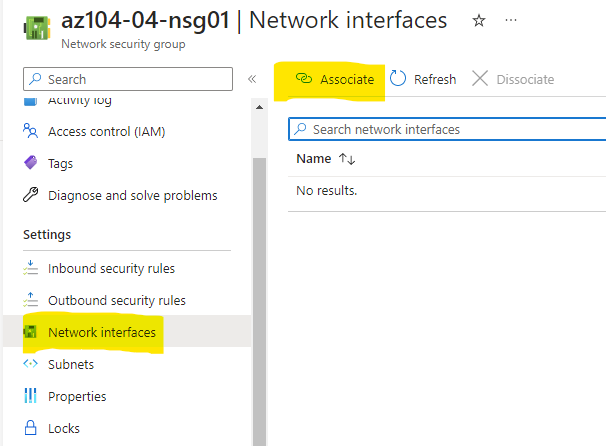Sort by the Name column header
606x446 pixels.
coord(313,159)
